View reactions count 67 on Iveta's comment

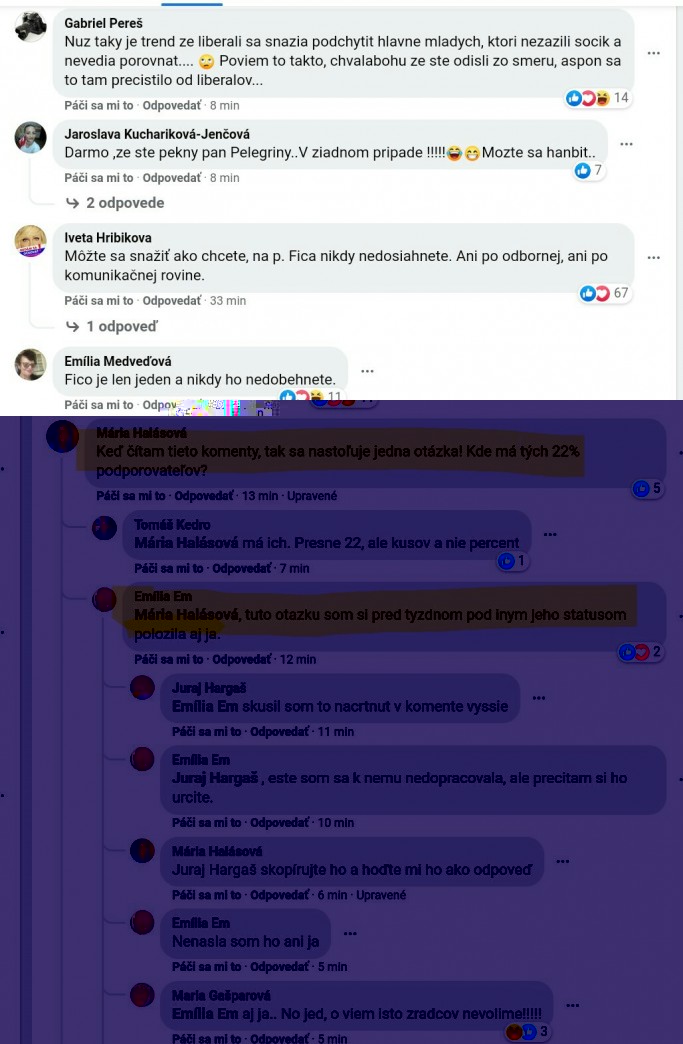[604, 293]
